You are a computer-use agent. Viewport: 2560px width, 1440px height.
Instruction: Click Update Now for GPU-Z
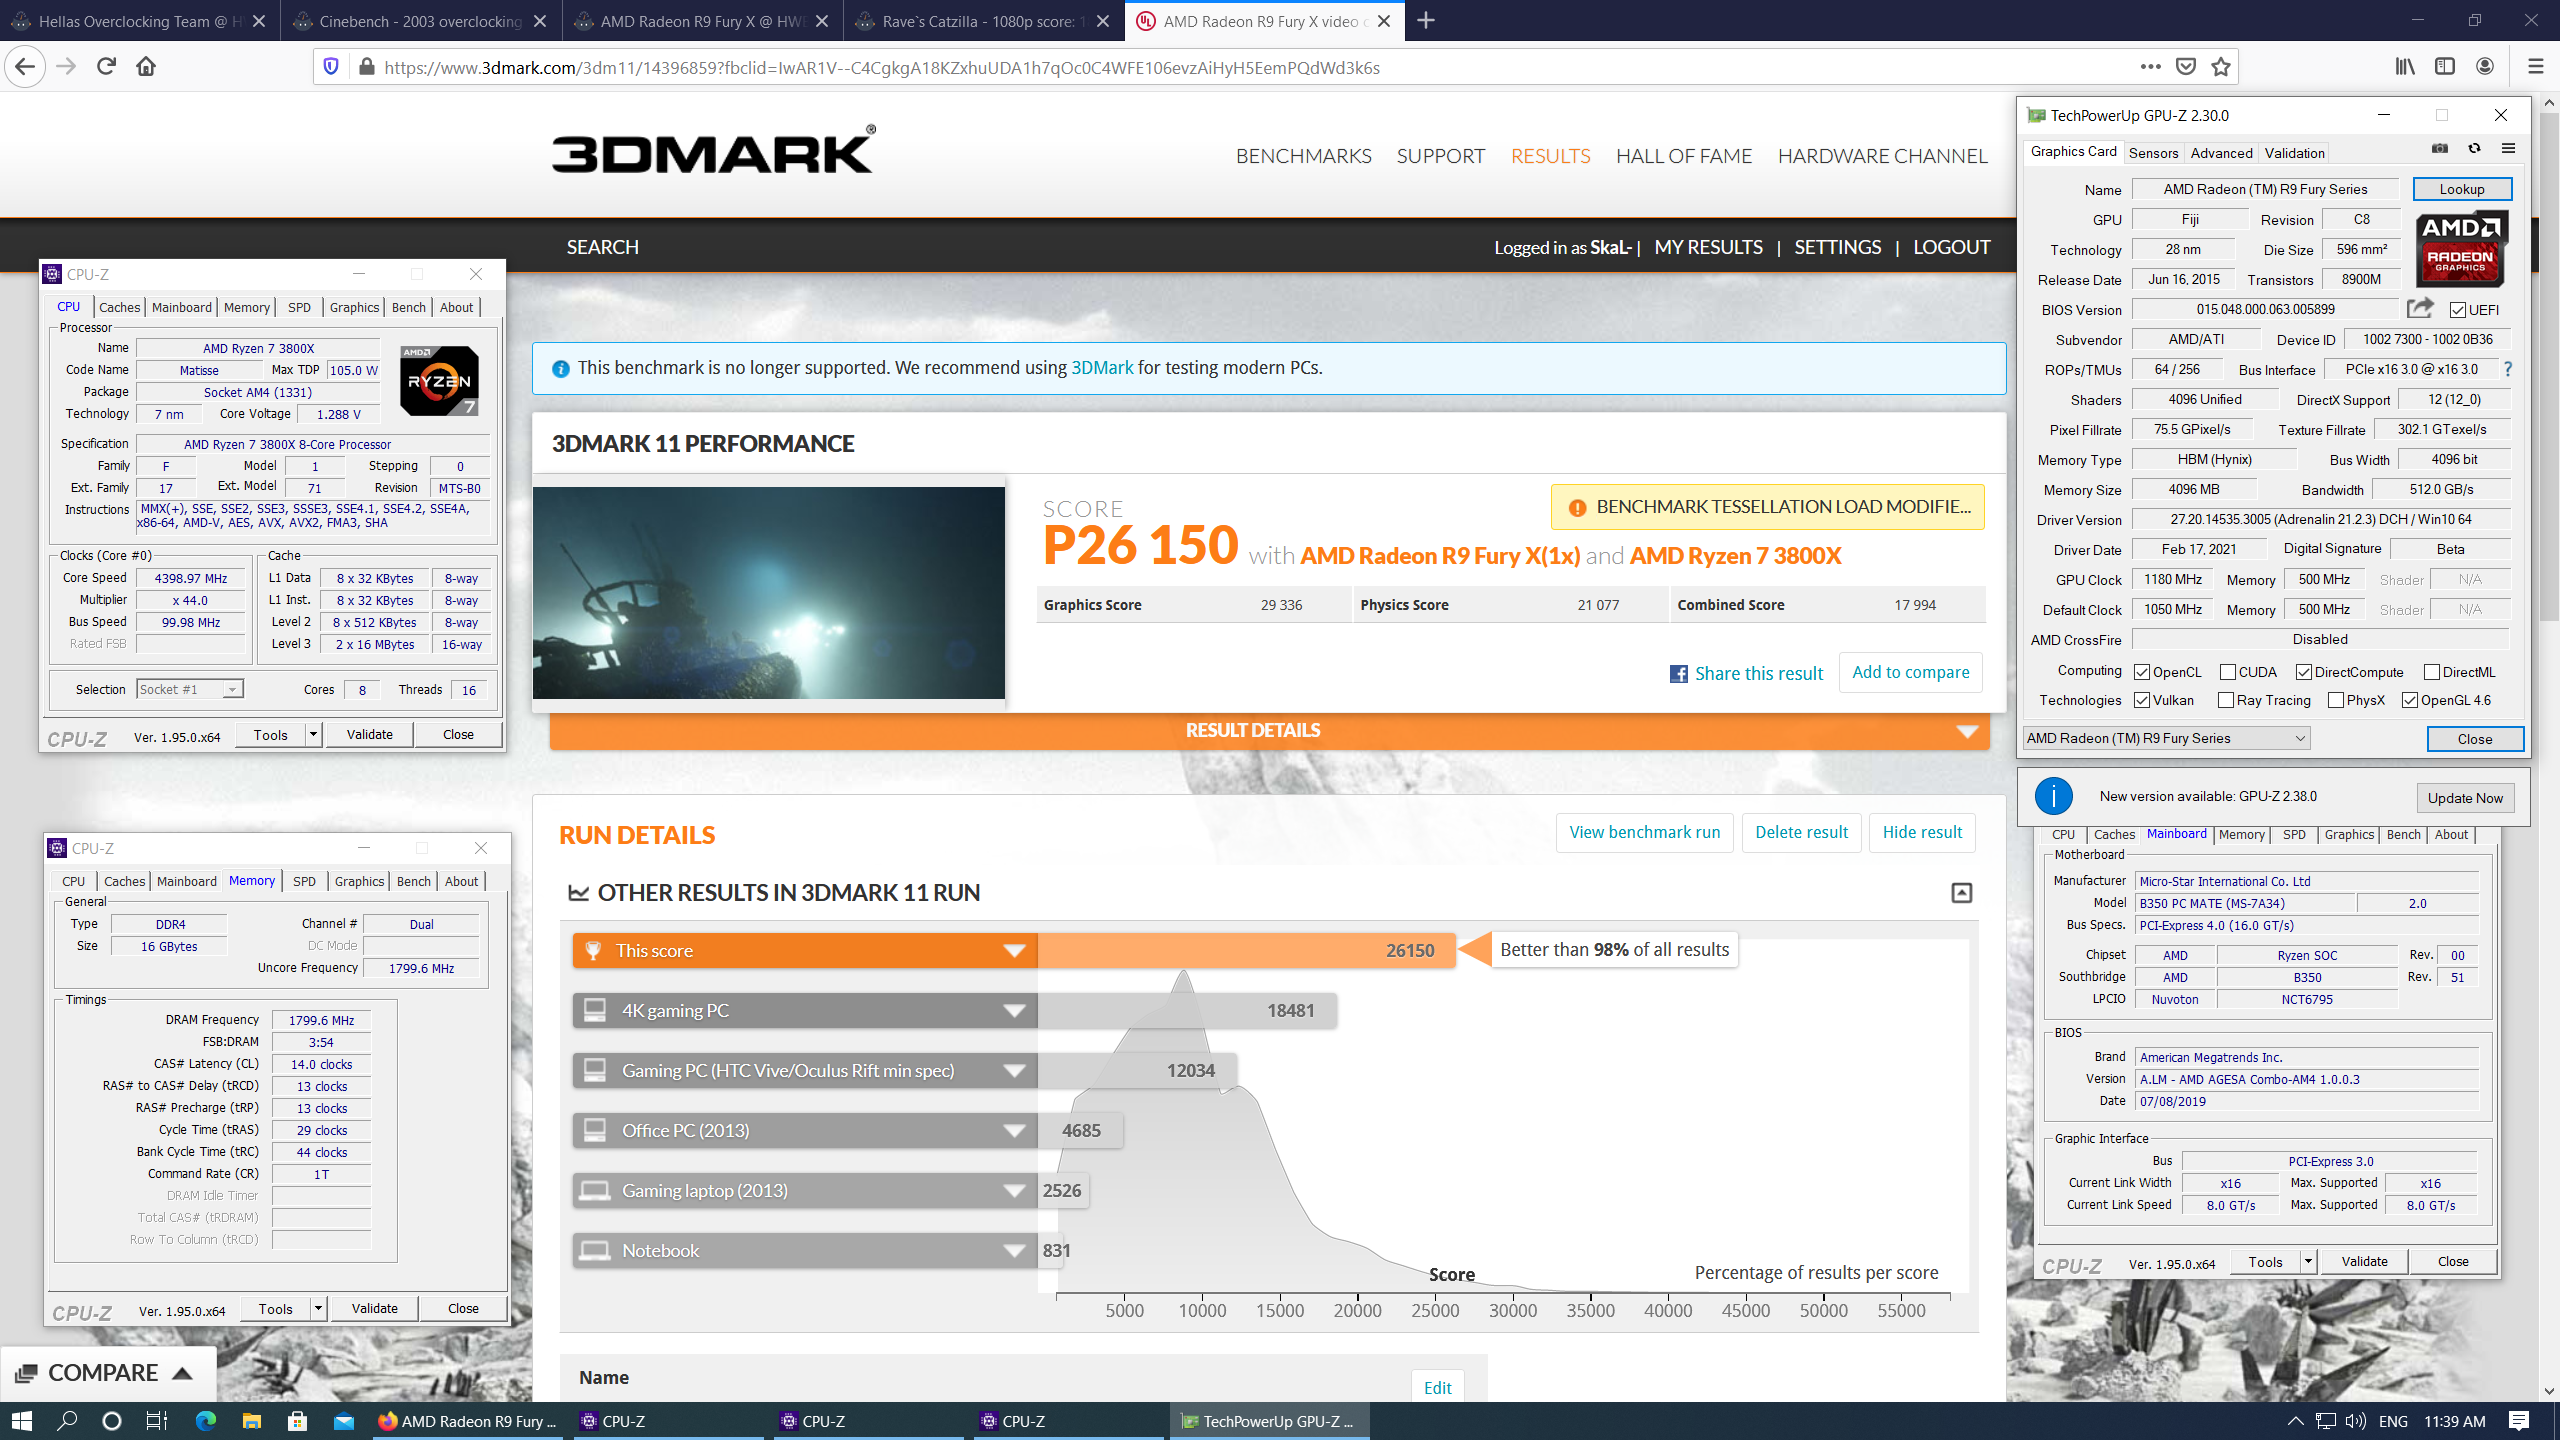(x=2465, y=798)
